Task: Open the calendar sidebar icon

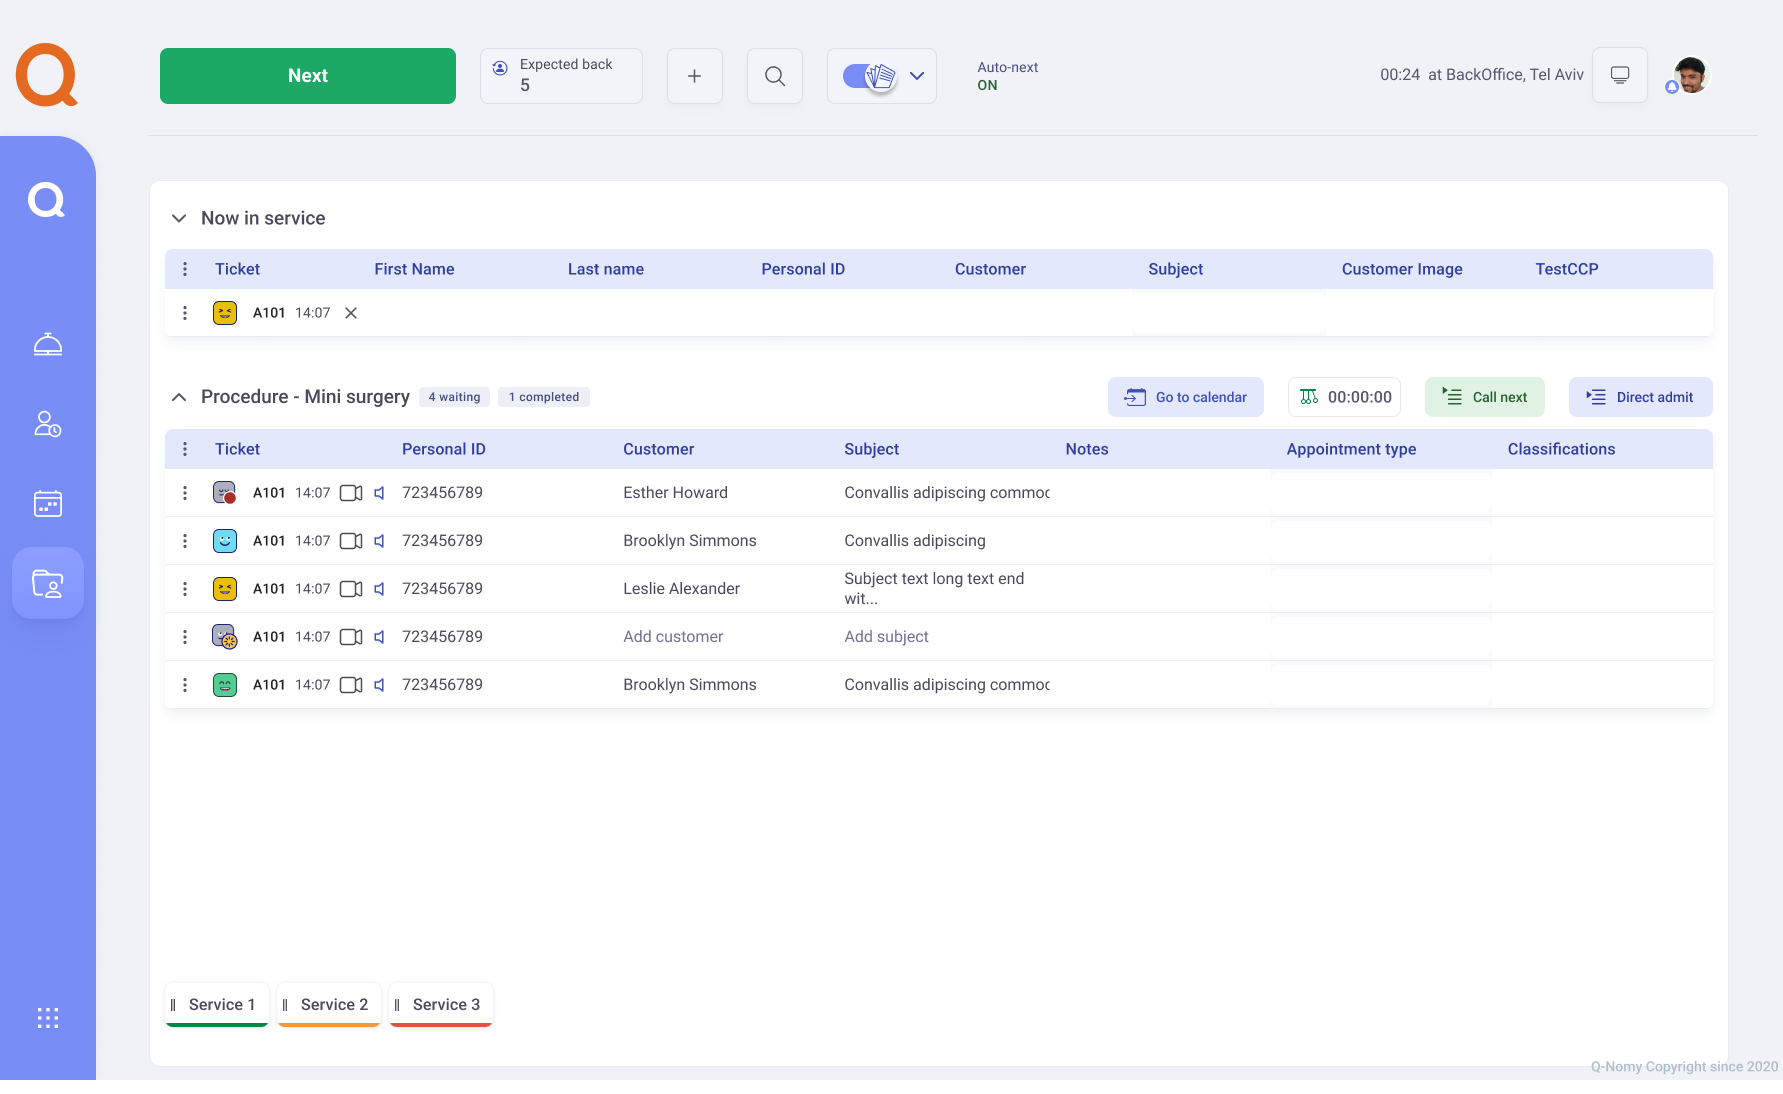Action: (48, 503)
